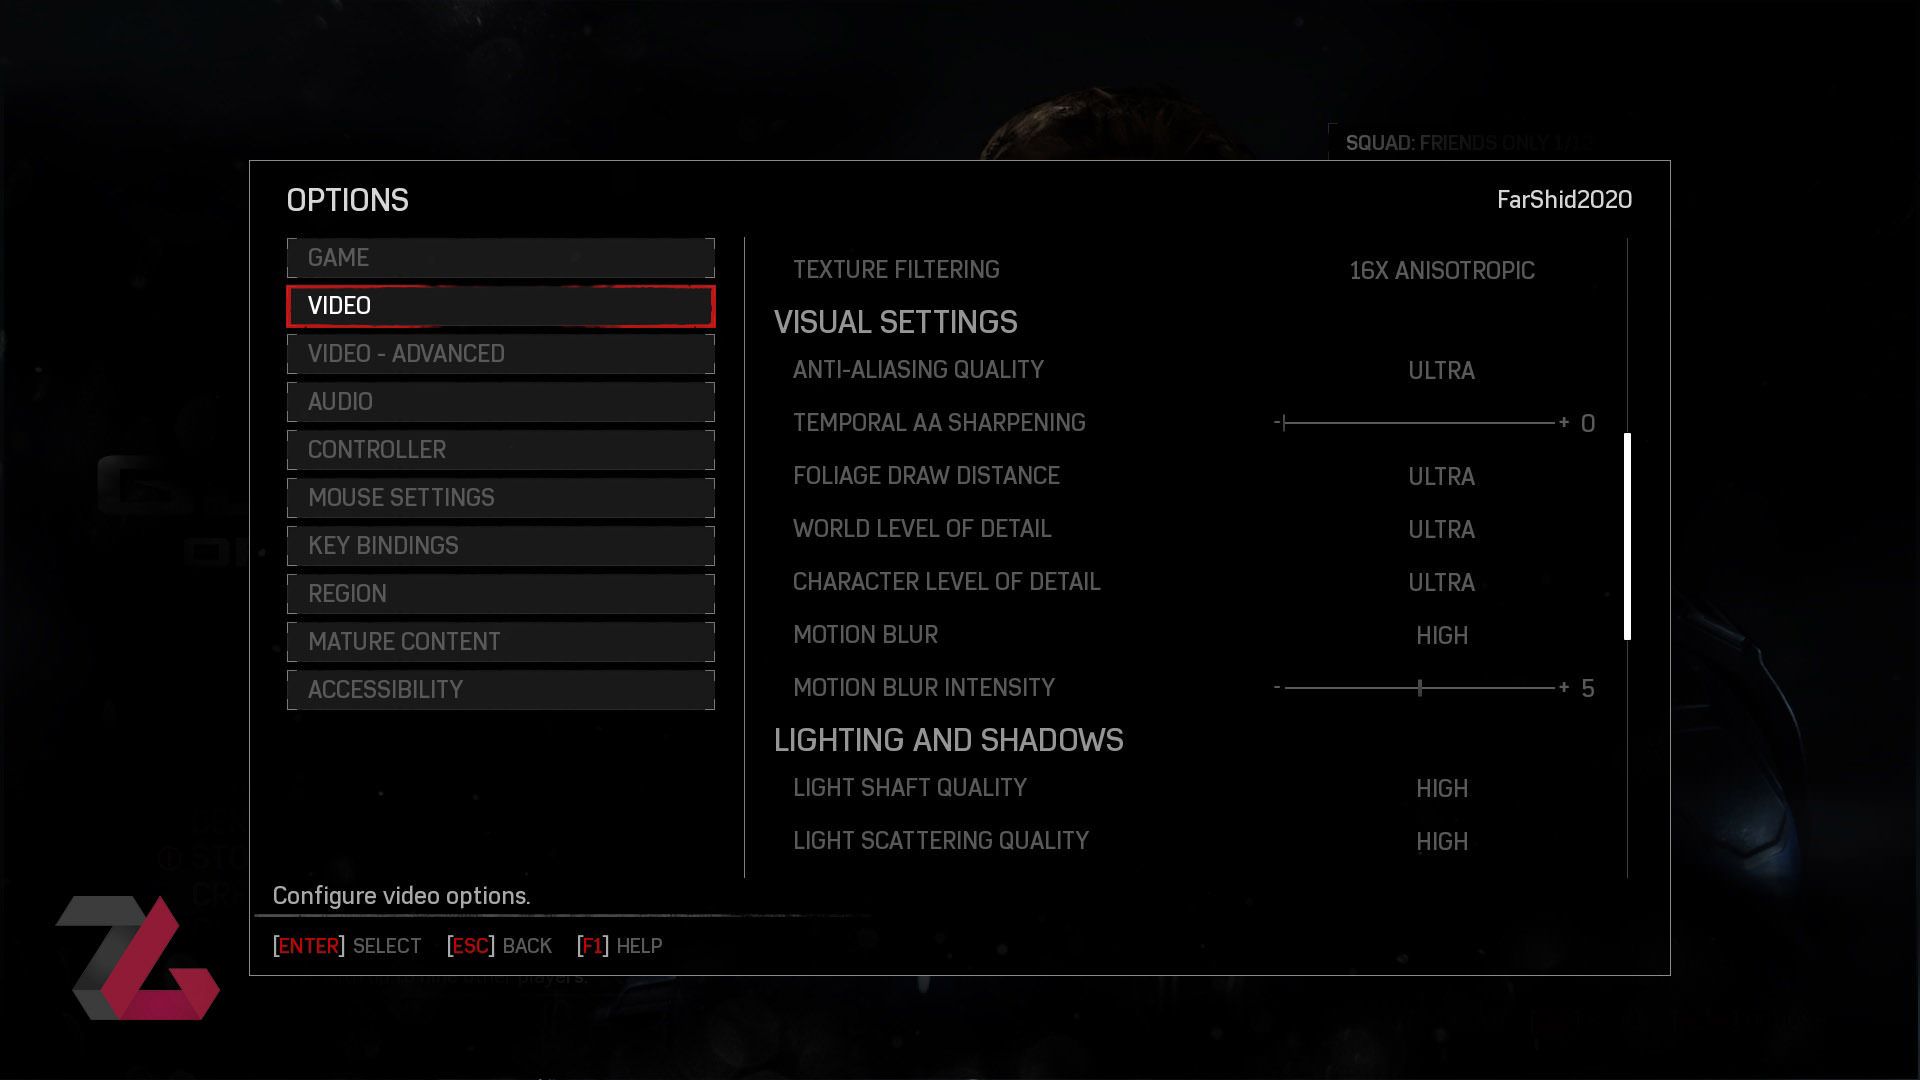Navigate to AUDIO settings

coord(500,401)
